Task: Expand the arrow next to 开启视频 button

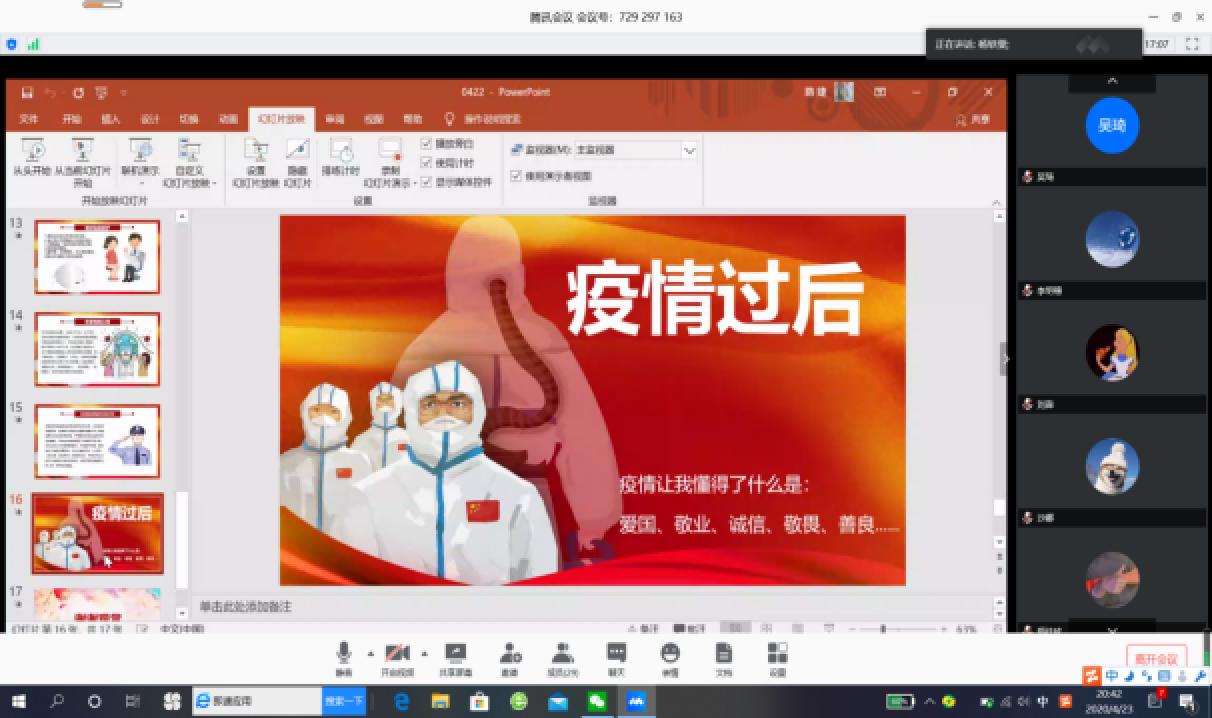Action: [424, 654]
